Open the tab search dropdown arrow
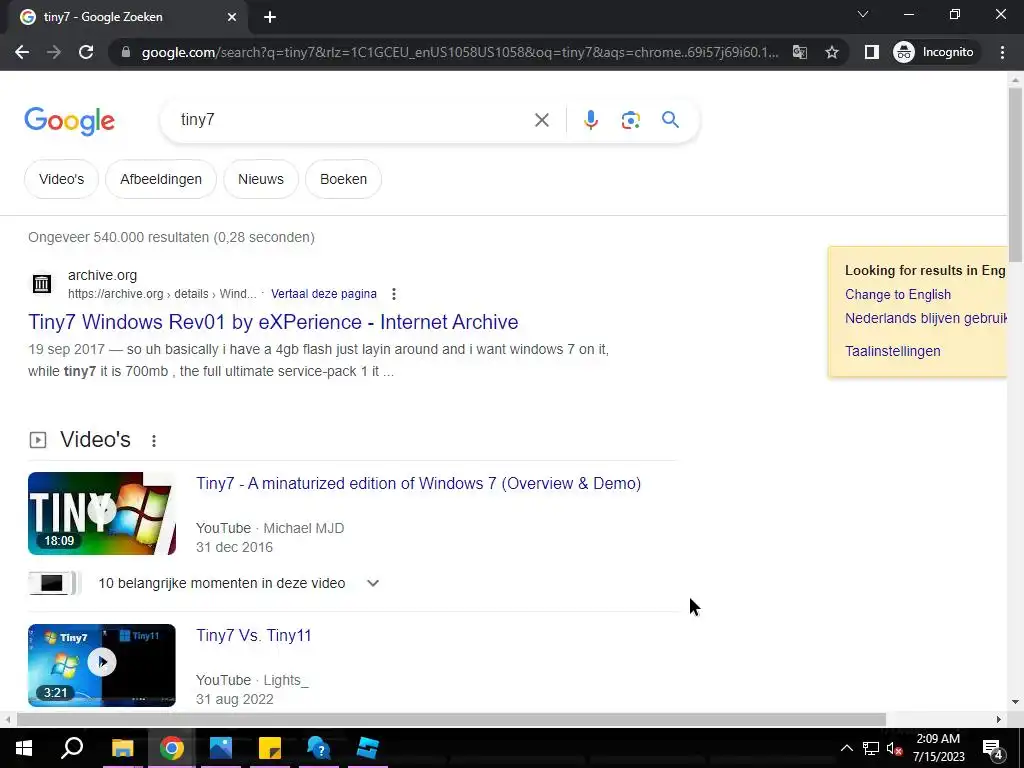Screen dimensions: 1024x768 coord(863,14)
